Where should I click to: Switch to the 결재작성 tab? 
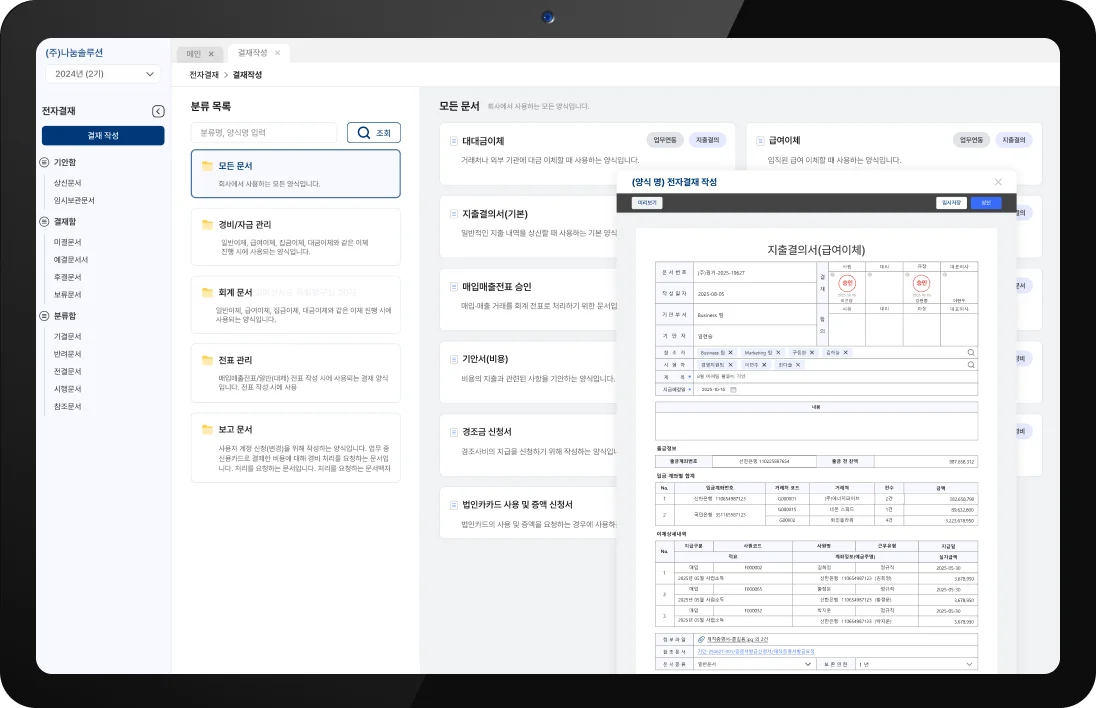tap(252, 53)
